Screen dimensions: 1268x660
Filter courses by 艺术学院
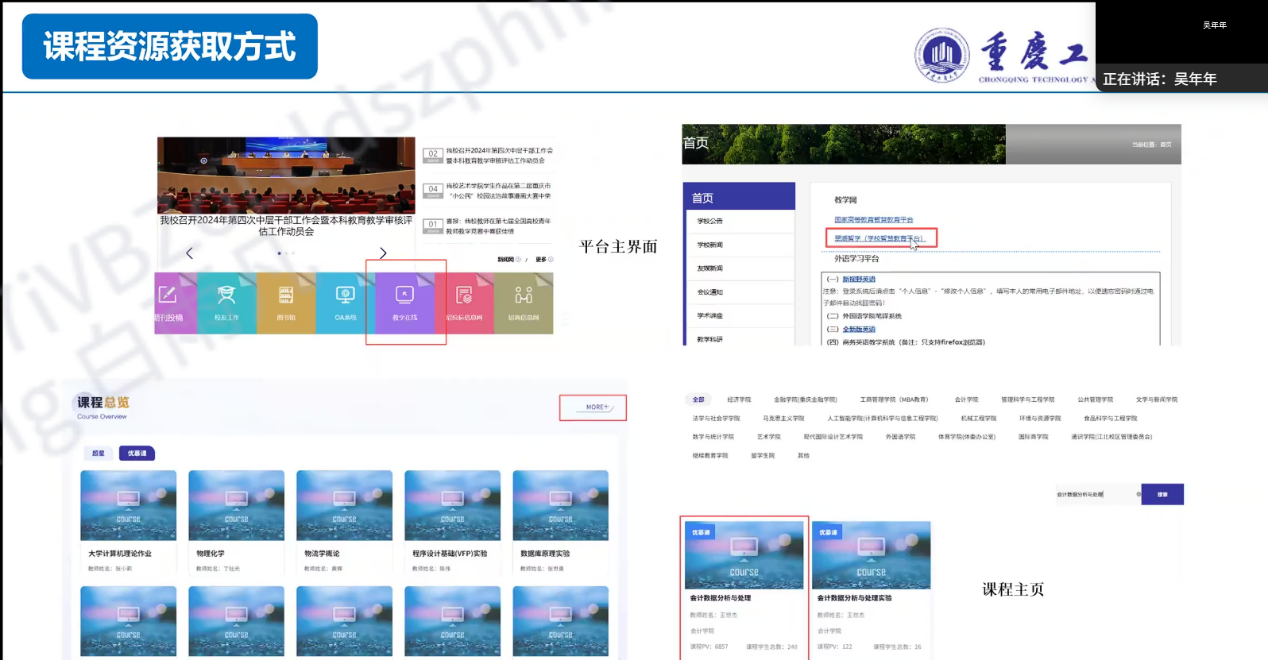pos(768,437)
